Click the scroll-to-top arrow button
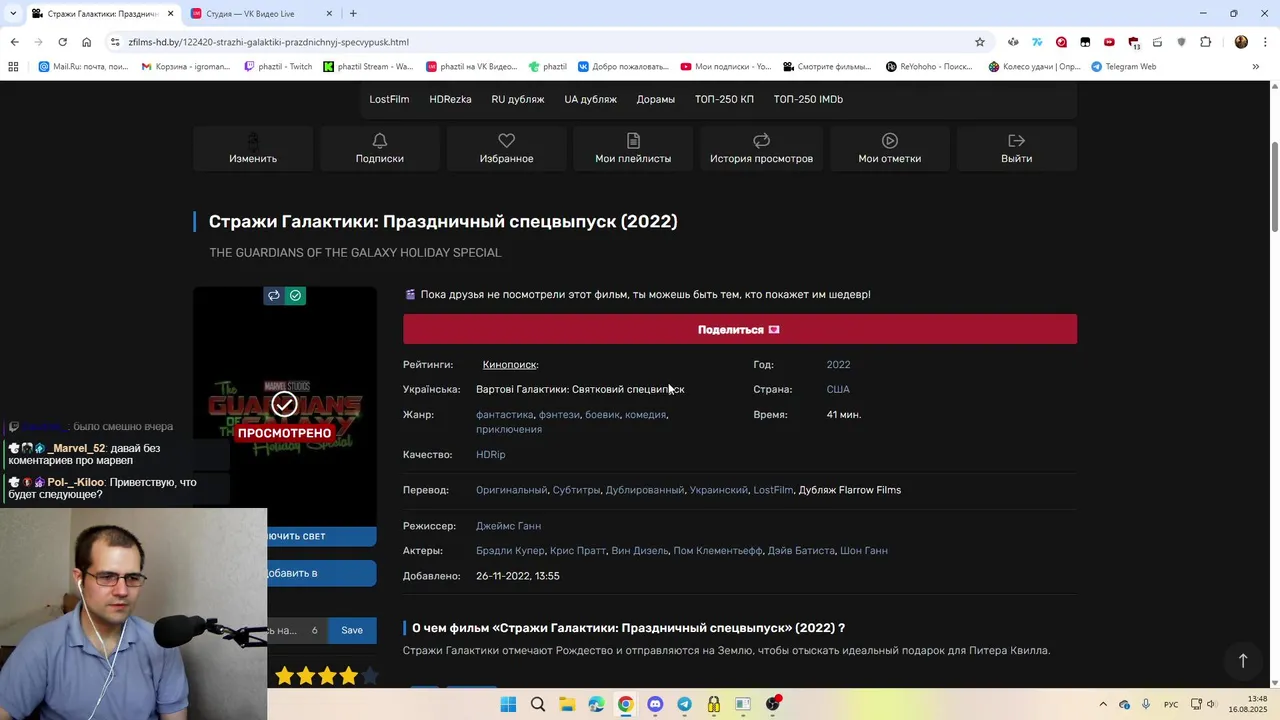The image size is (1280, 720). click(1243, 661)
